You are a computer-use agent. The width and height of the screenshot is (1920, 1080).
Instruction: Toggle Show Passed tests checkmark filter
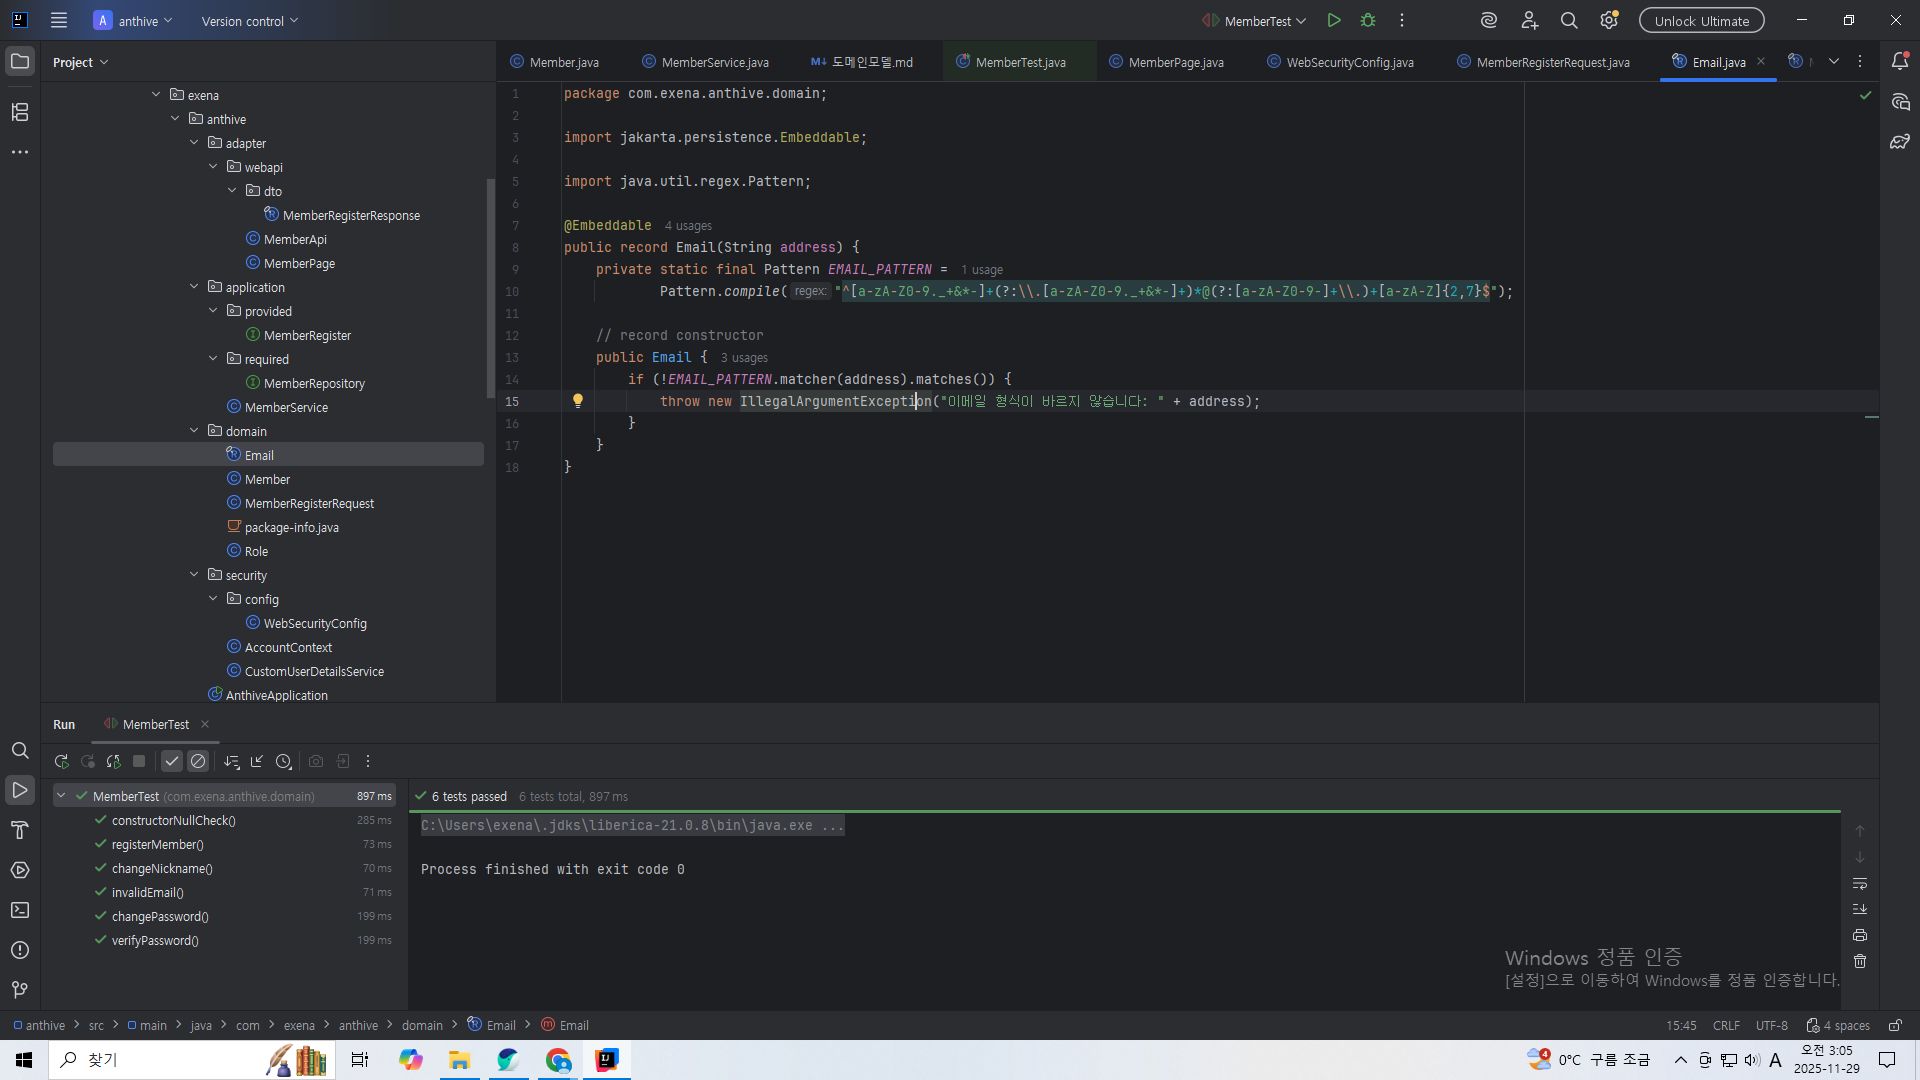click(x=172, y=762)
